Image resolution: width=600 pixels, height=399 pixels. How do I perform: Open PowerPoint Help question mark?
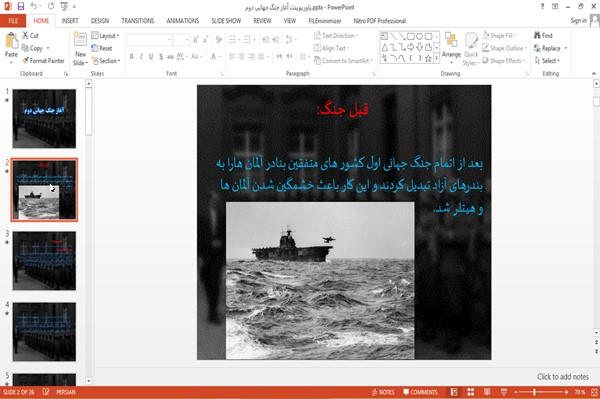point(542,7)
